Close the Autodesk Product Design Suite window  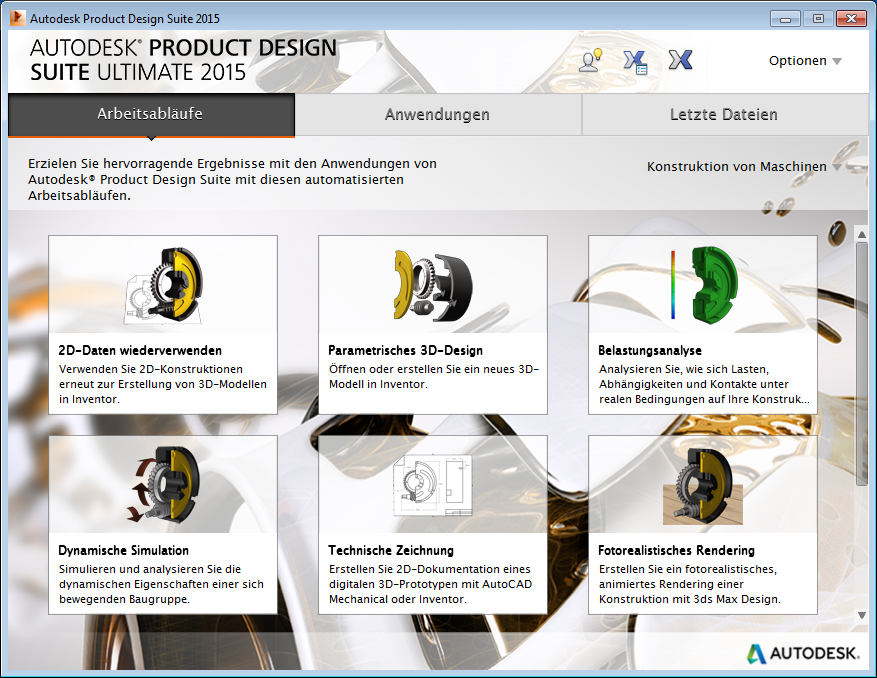click(x=851, y=18)
